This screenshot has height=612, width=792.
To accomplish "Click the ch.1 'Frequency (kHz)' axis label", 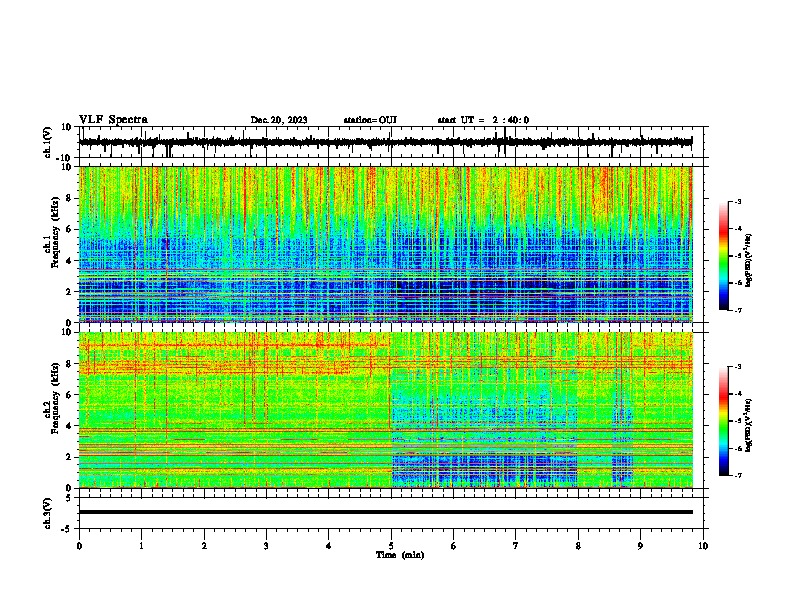I will [55, 232].
